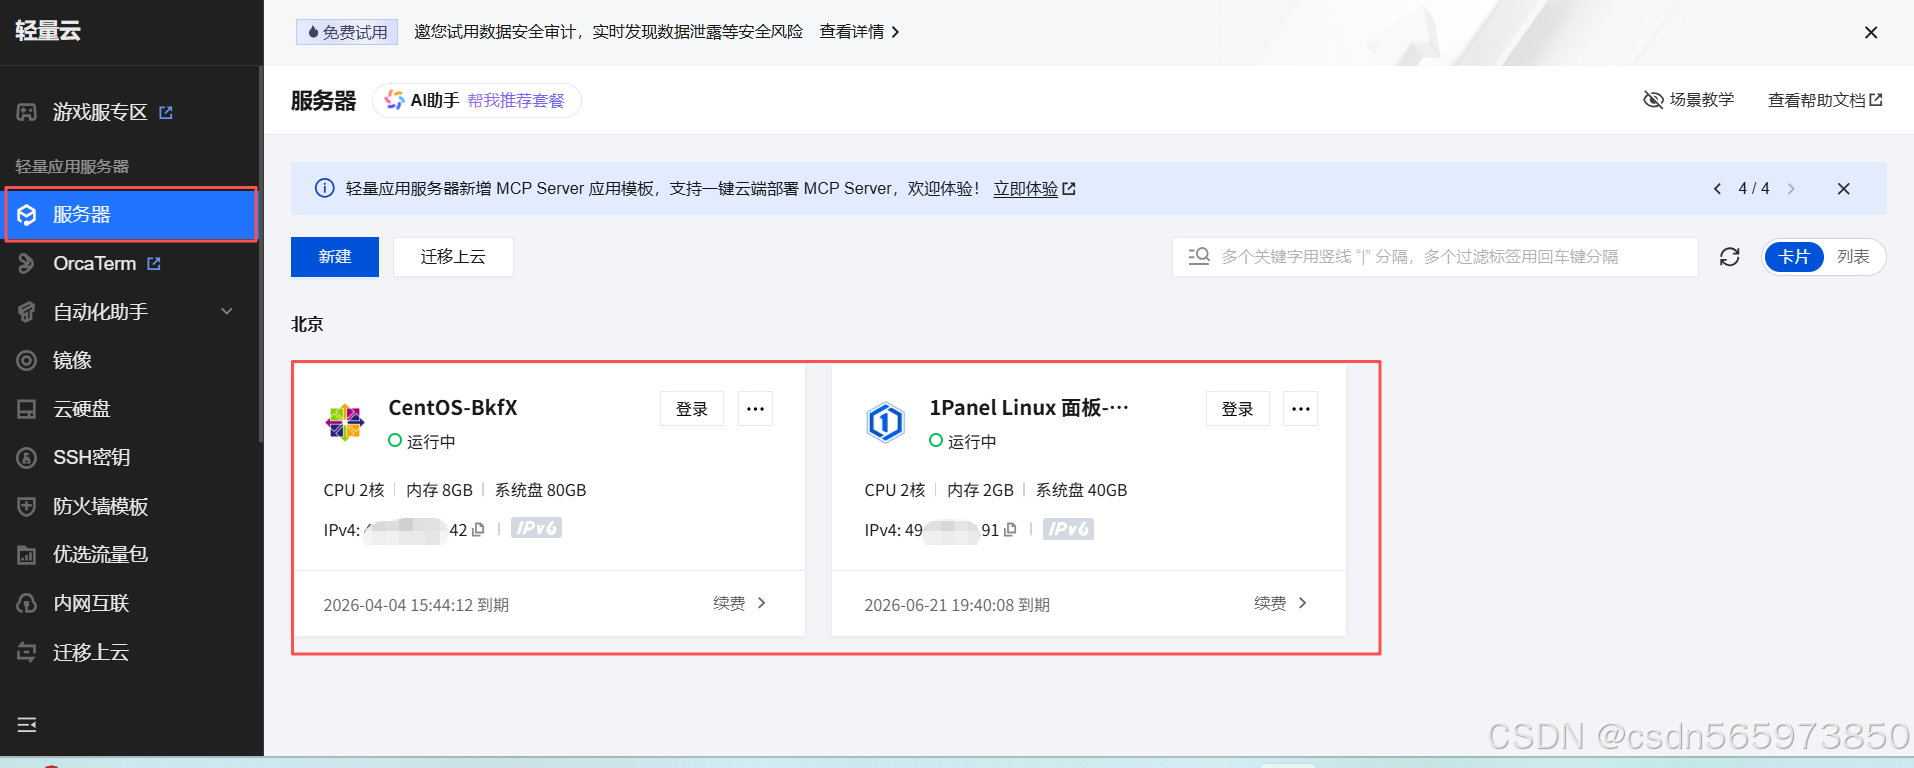Click the 新建 button

click(335, 257)
